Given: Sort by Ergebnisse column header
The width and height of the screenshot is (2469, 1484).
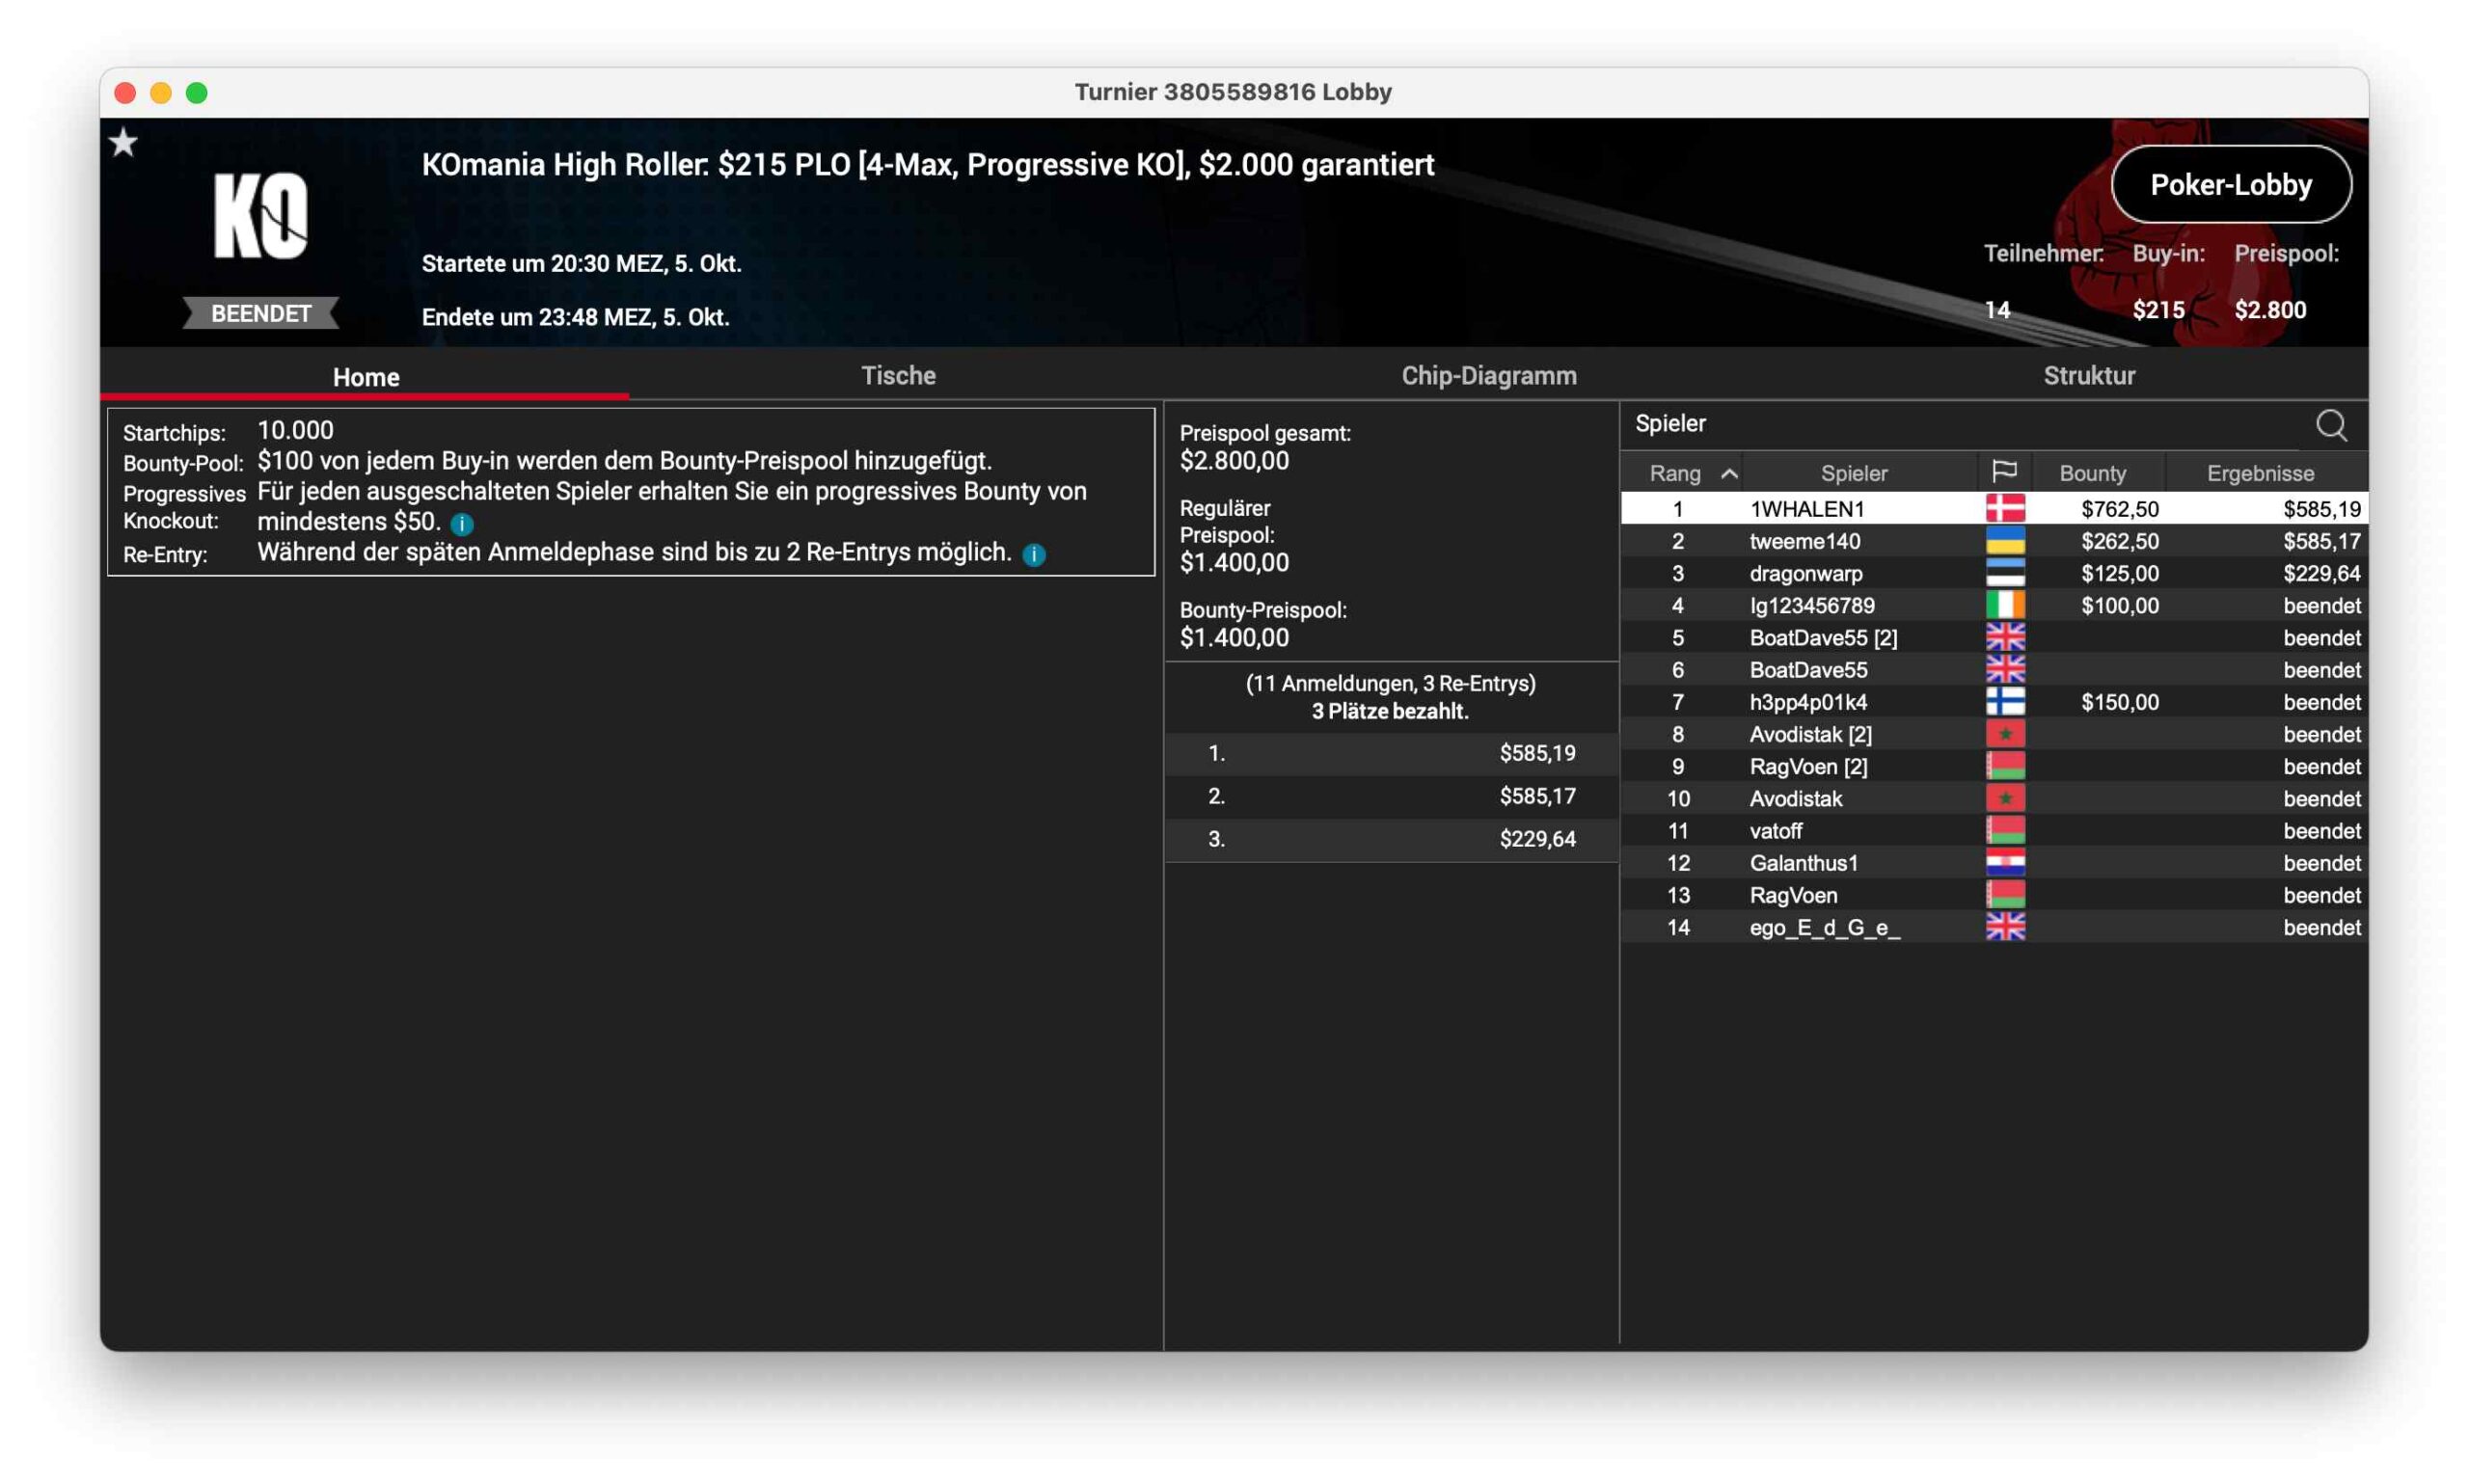Looking at the screenshot, I should [x=2259, y=473].
